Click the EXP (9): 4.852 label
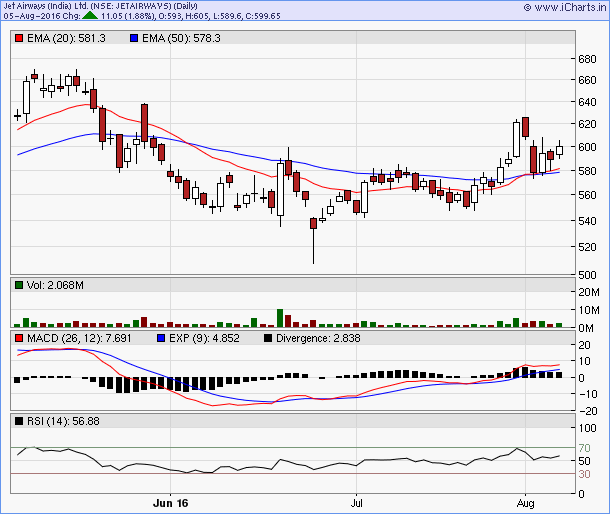Screen dimensions: 610x514 204,338
